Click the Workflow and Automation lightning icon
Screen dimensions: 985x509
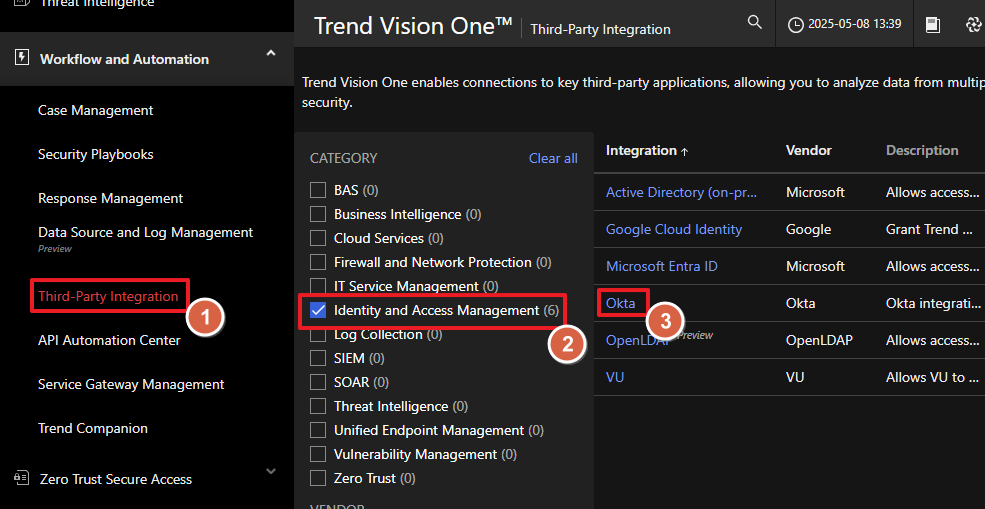(22, 58)
